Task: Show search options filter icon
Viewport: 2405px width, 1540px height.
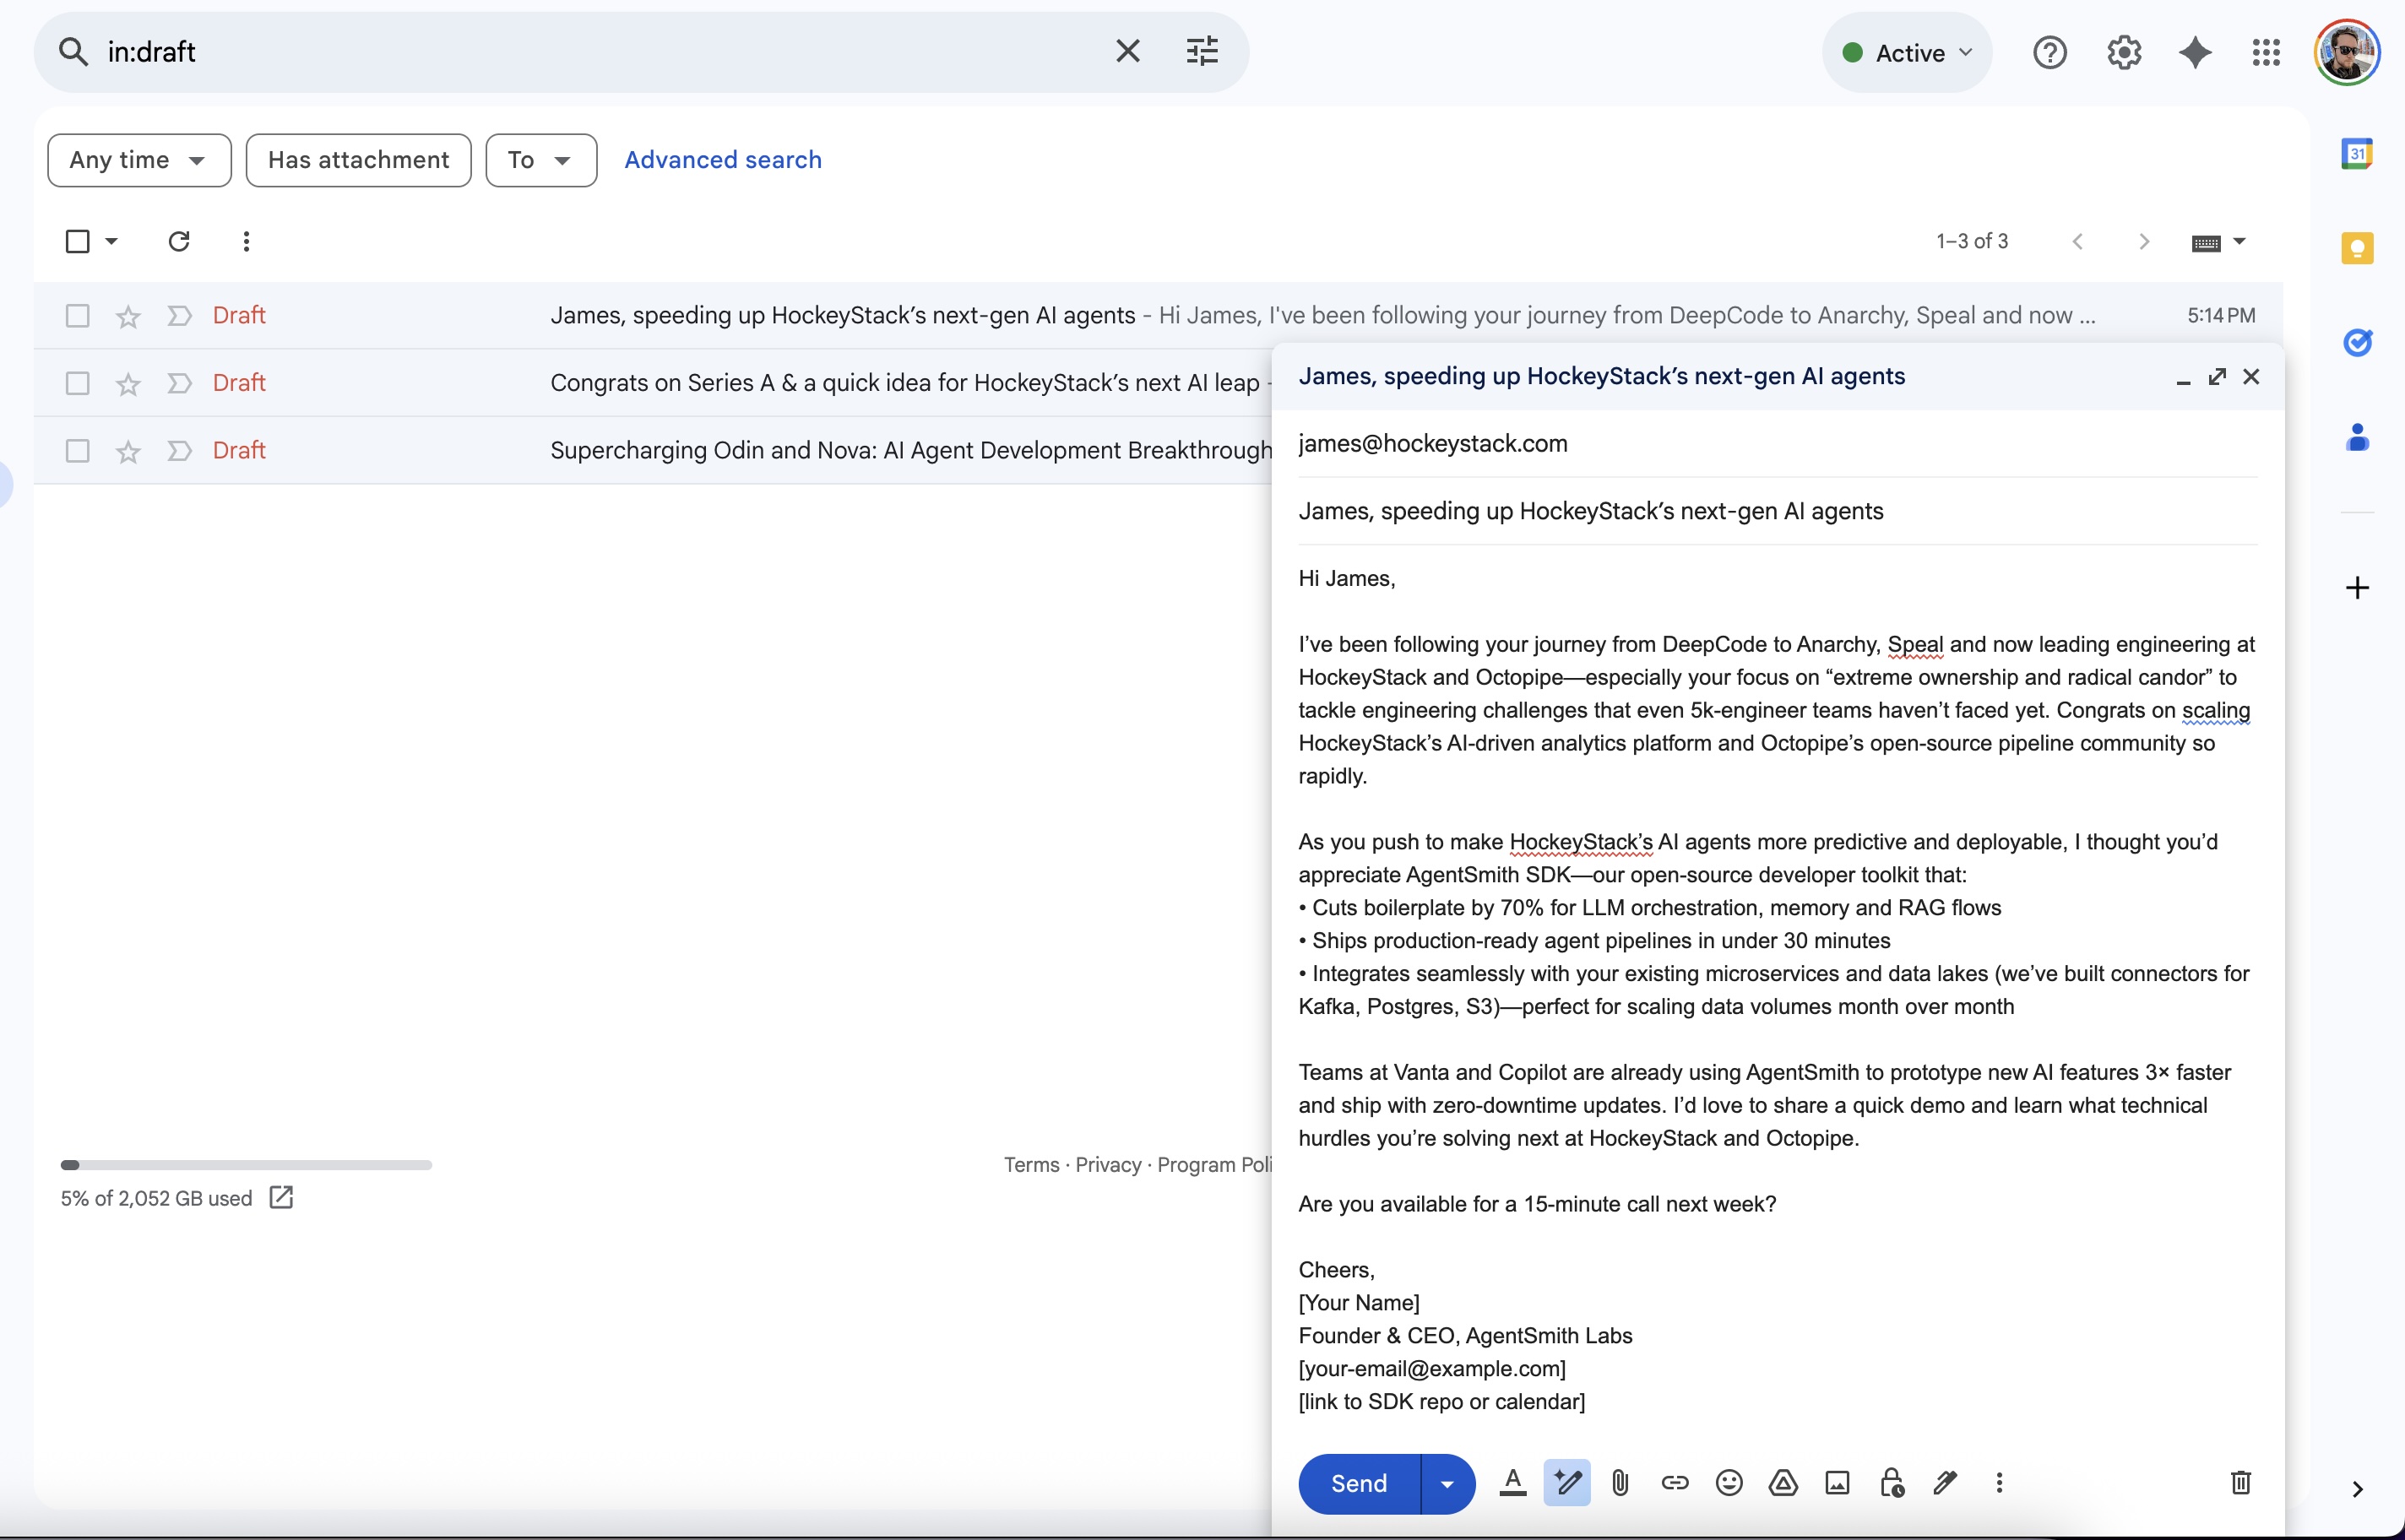Action: click(1202, 51)
